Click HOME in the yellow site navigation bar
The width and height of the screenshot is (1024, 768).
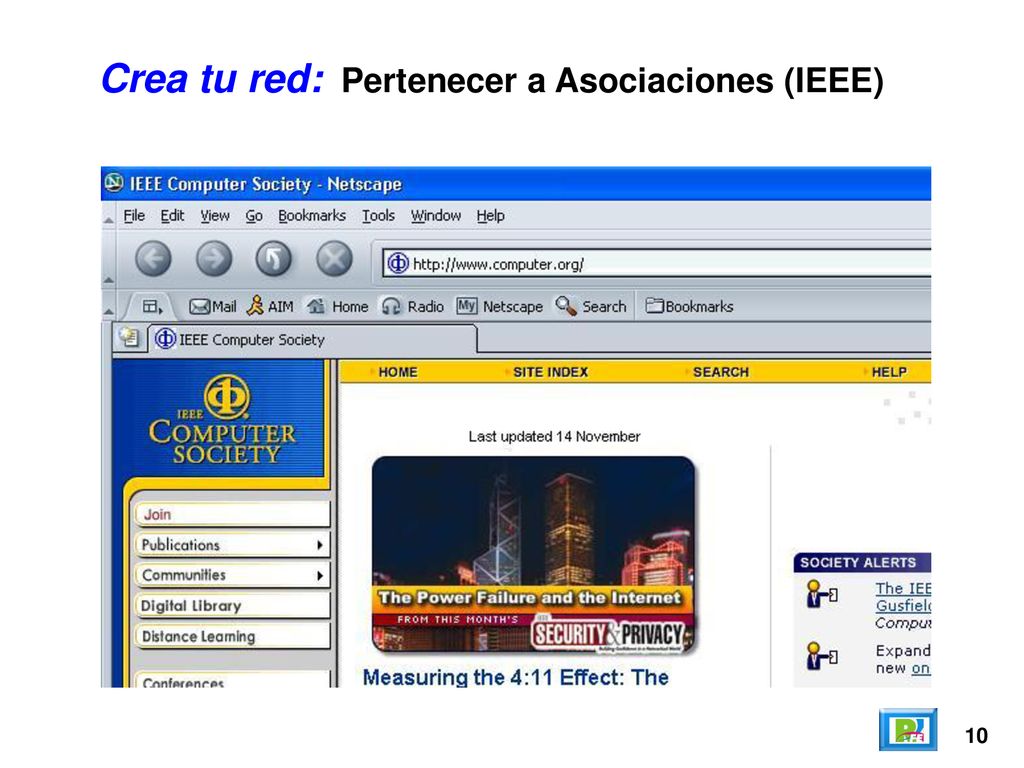pyautogui.click(x=397, y=372)
